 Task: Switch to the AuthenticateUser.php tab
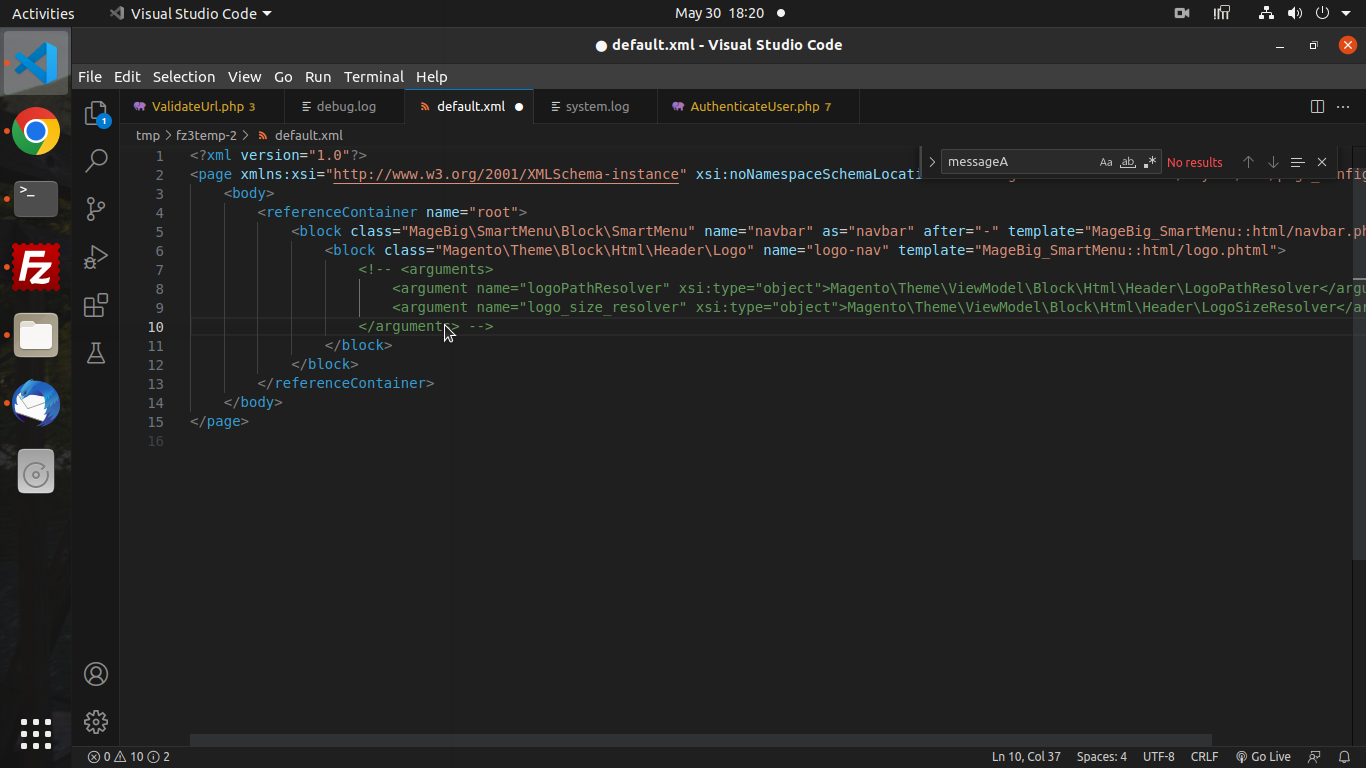pyautogui.click(x=754, y=107)
